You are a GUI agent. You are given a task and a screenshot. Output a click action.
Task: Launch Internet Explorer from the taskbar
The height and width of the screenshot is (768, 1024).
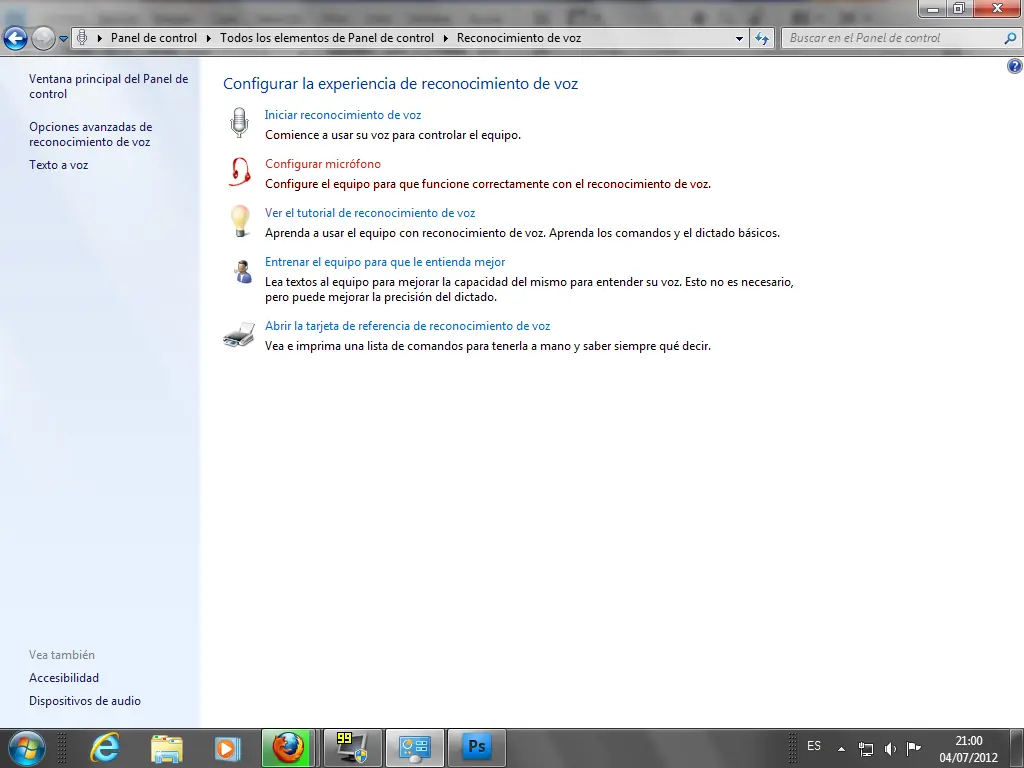pos(104,748)
